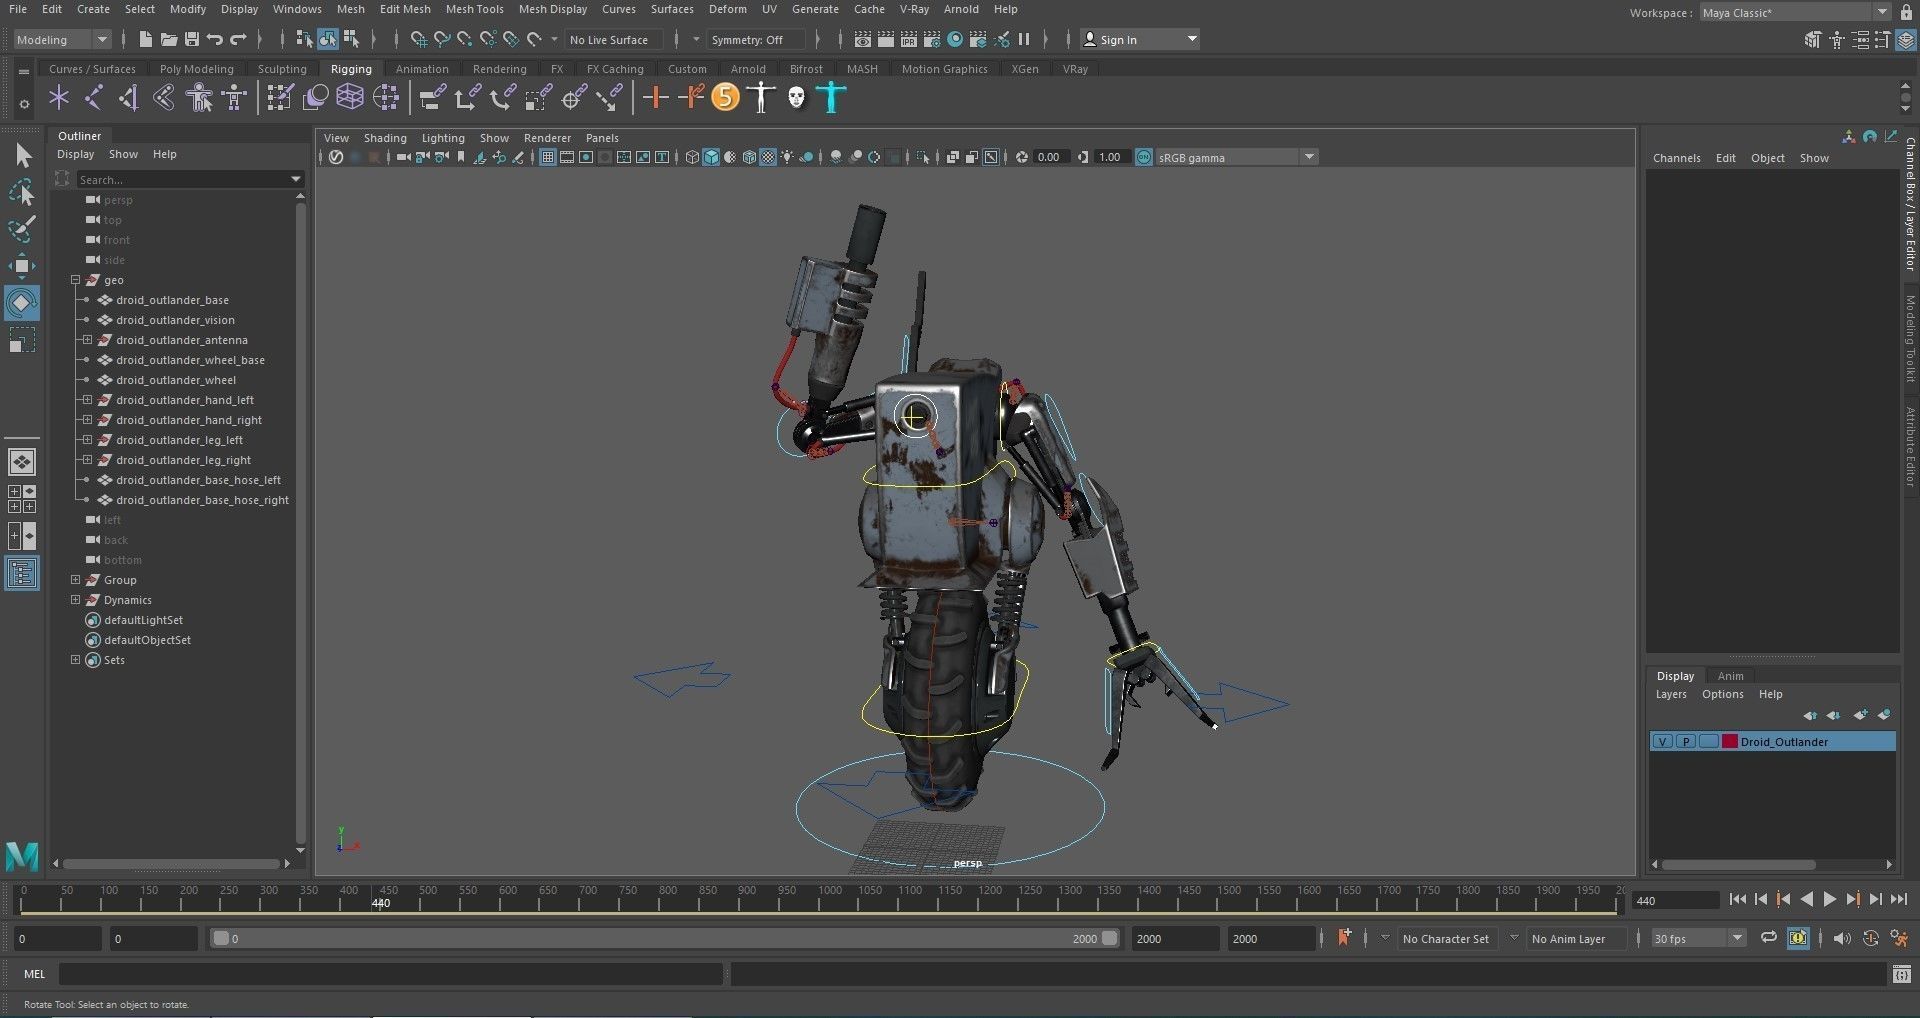Toggle use all lights bulb icon in viewport
This screenshot has height=1018, width=1920.
pyautogui.click(x=788, y=157)
